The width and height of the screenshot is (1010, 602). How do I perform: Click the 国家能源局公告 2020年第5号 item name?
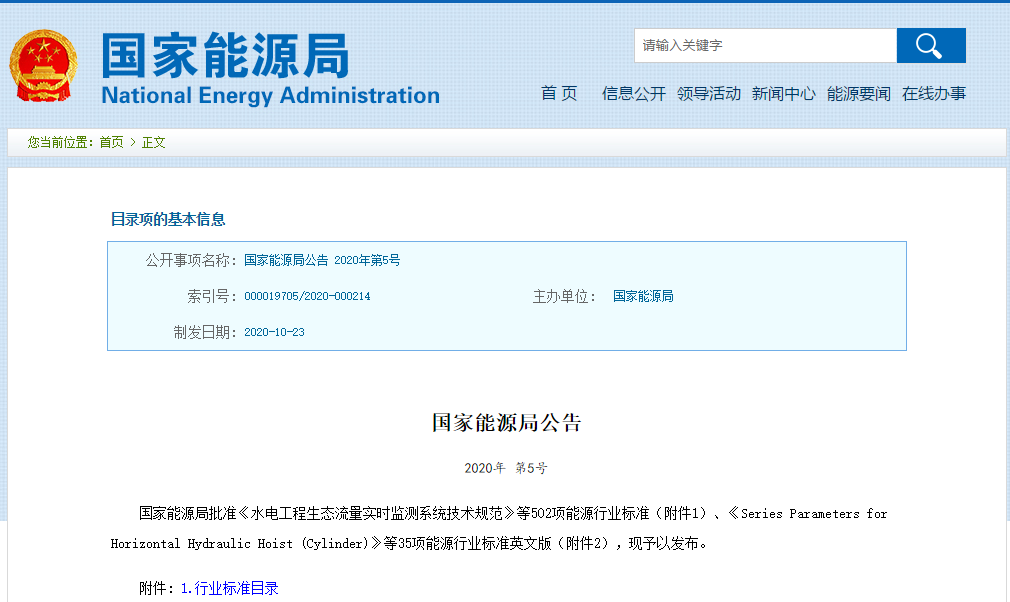[x=321, y=260]
